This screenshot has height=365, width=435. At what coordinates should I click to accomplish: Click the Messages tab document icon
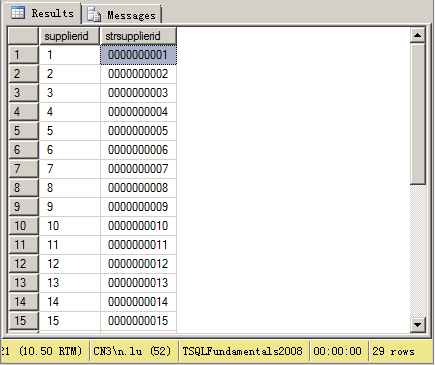tap(94, 15)
